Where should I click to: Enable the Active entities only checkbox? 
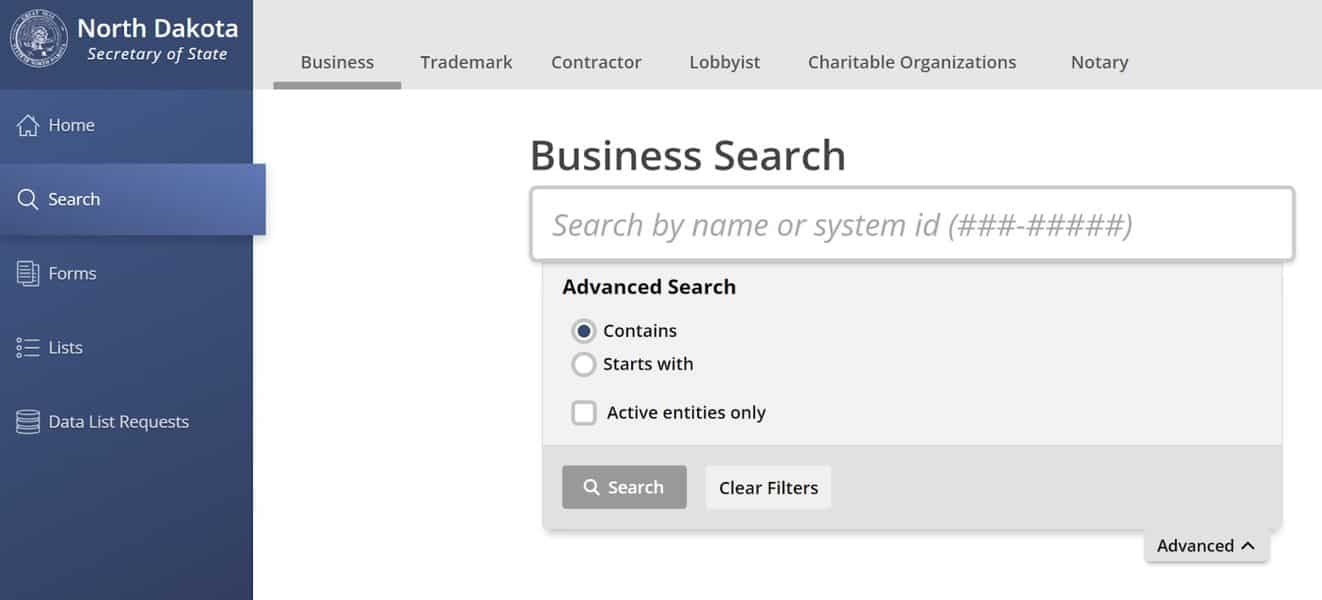(584, 412)
